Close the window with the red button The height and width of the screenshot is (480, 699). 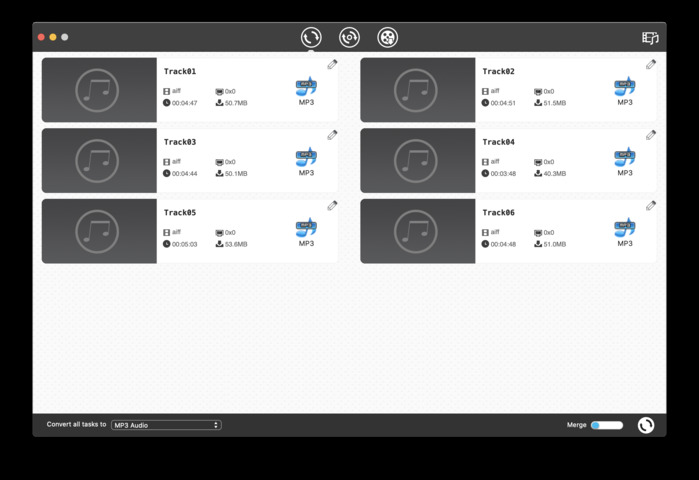click(41, 37)
